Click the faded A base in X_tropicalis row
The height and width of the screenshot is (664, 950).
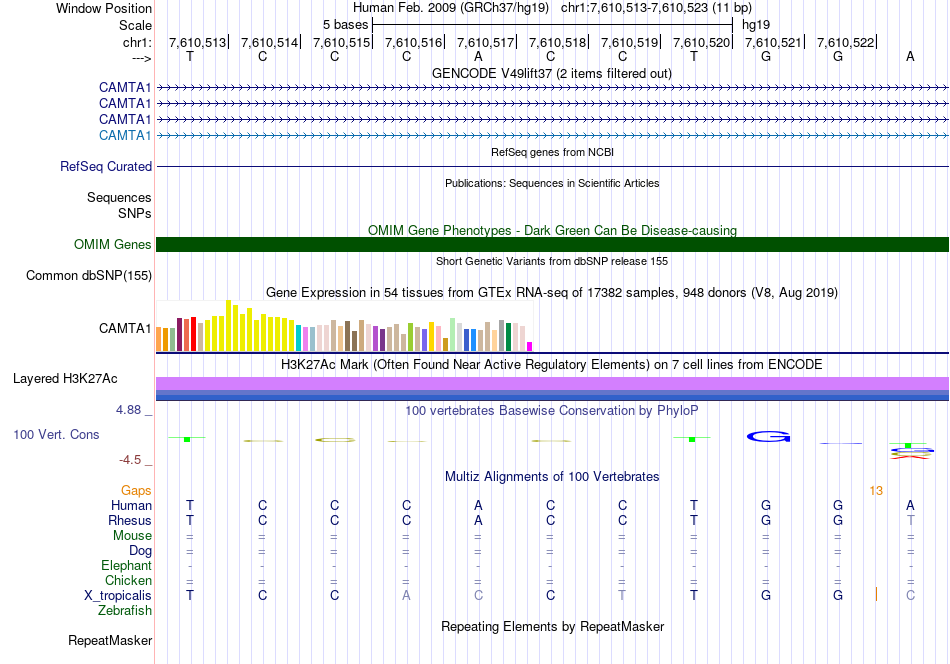click(x=406, y=596)
